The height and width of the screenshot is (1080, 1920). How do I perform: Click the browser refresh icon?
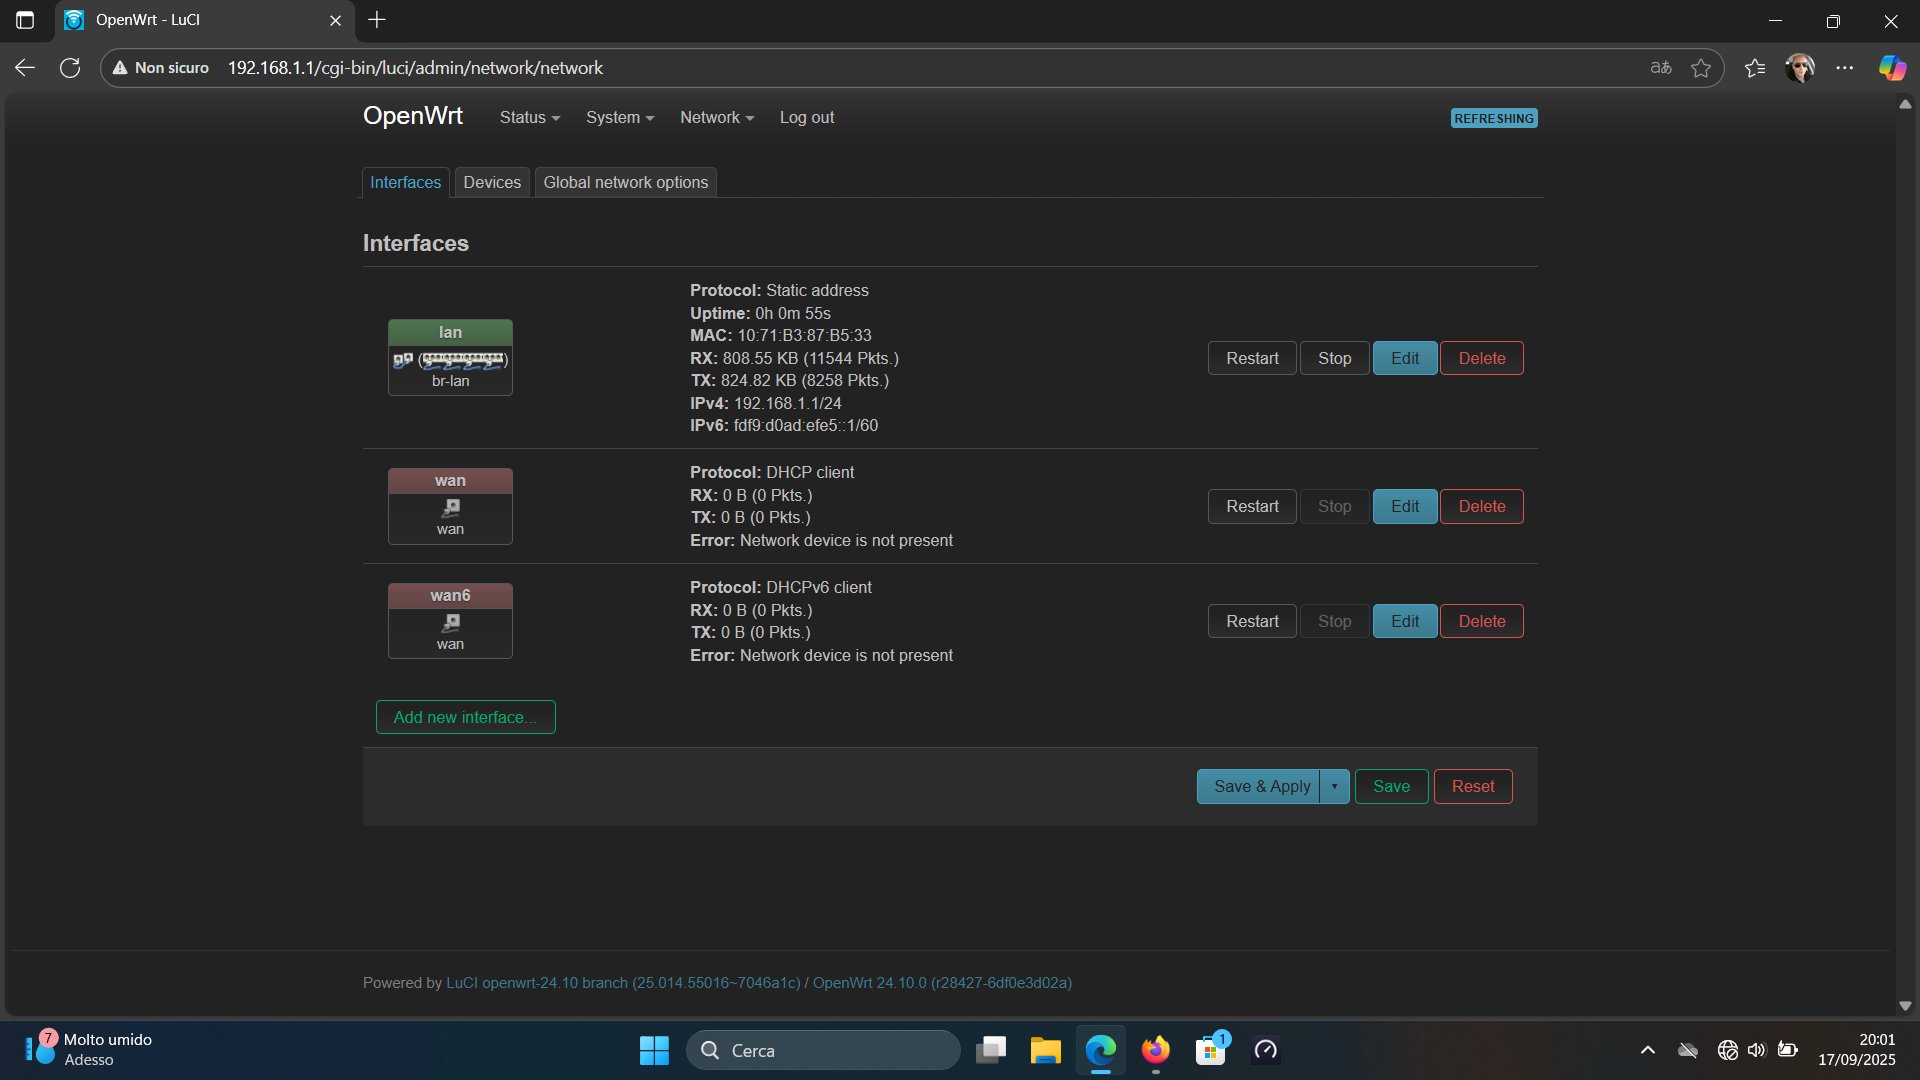70,68
